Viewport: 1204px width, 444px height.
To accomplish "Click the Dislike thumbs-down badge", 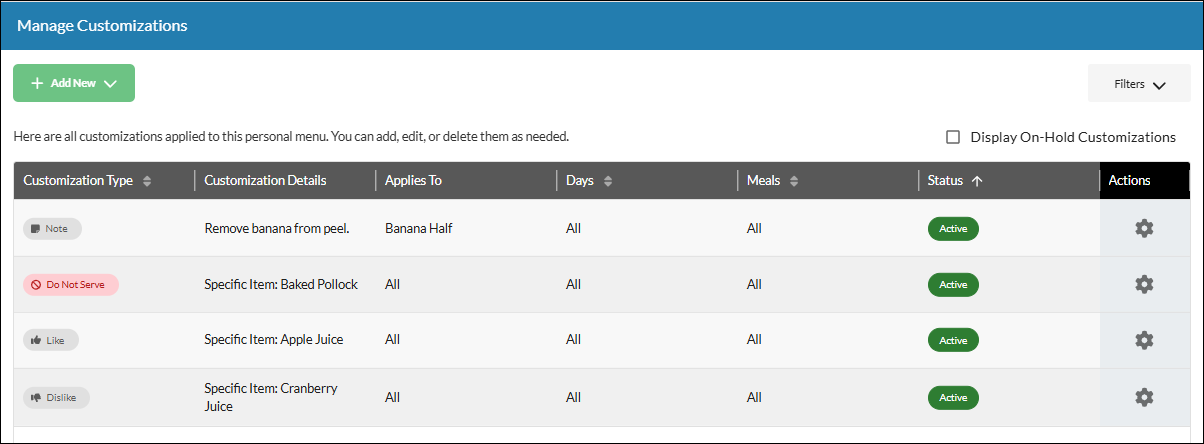I will pos(56,397).
